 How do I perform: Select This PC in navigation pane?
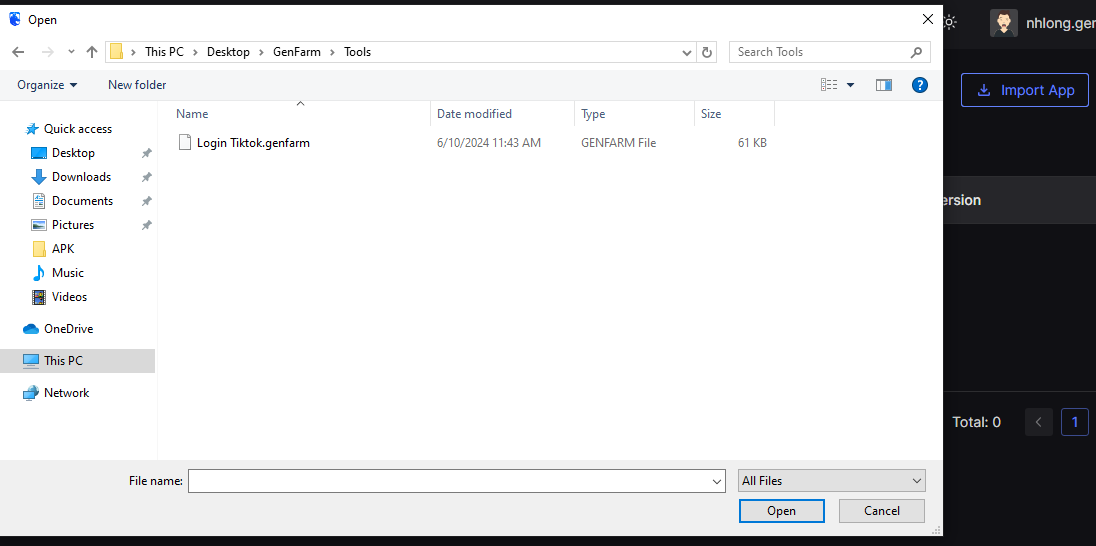(x=63, y=361)
